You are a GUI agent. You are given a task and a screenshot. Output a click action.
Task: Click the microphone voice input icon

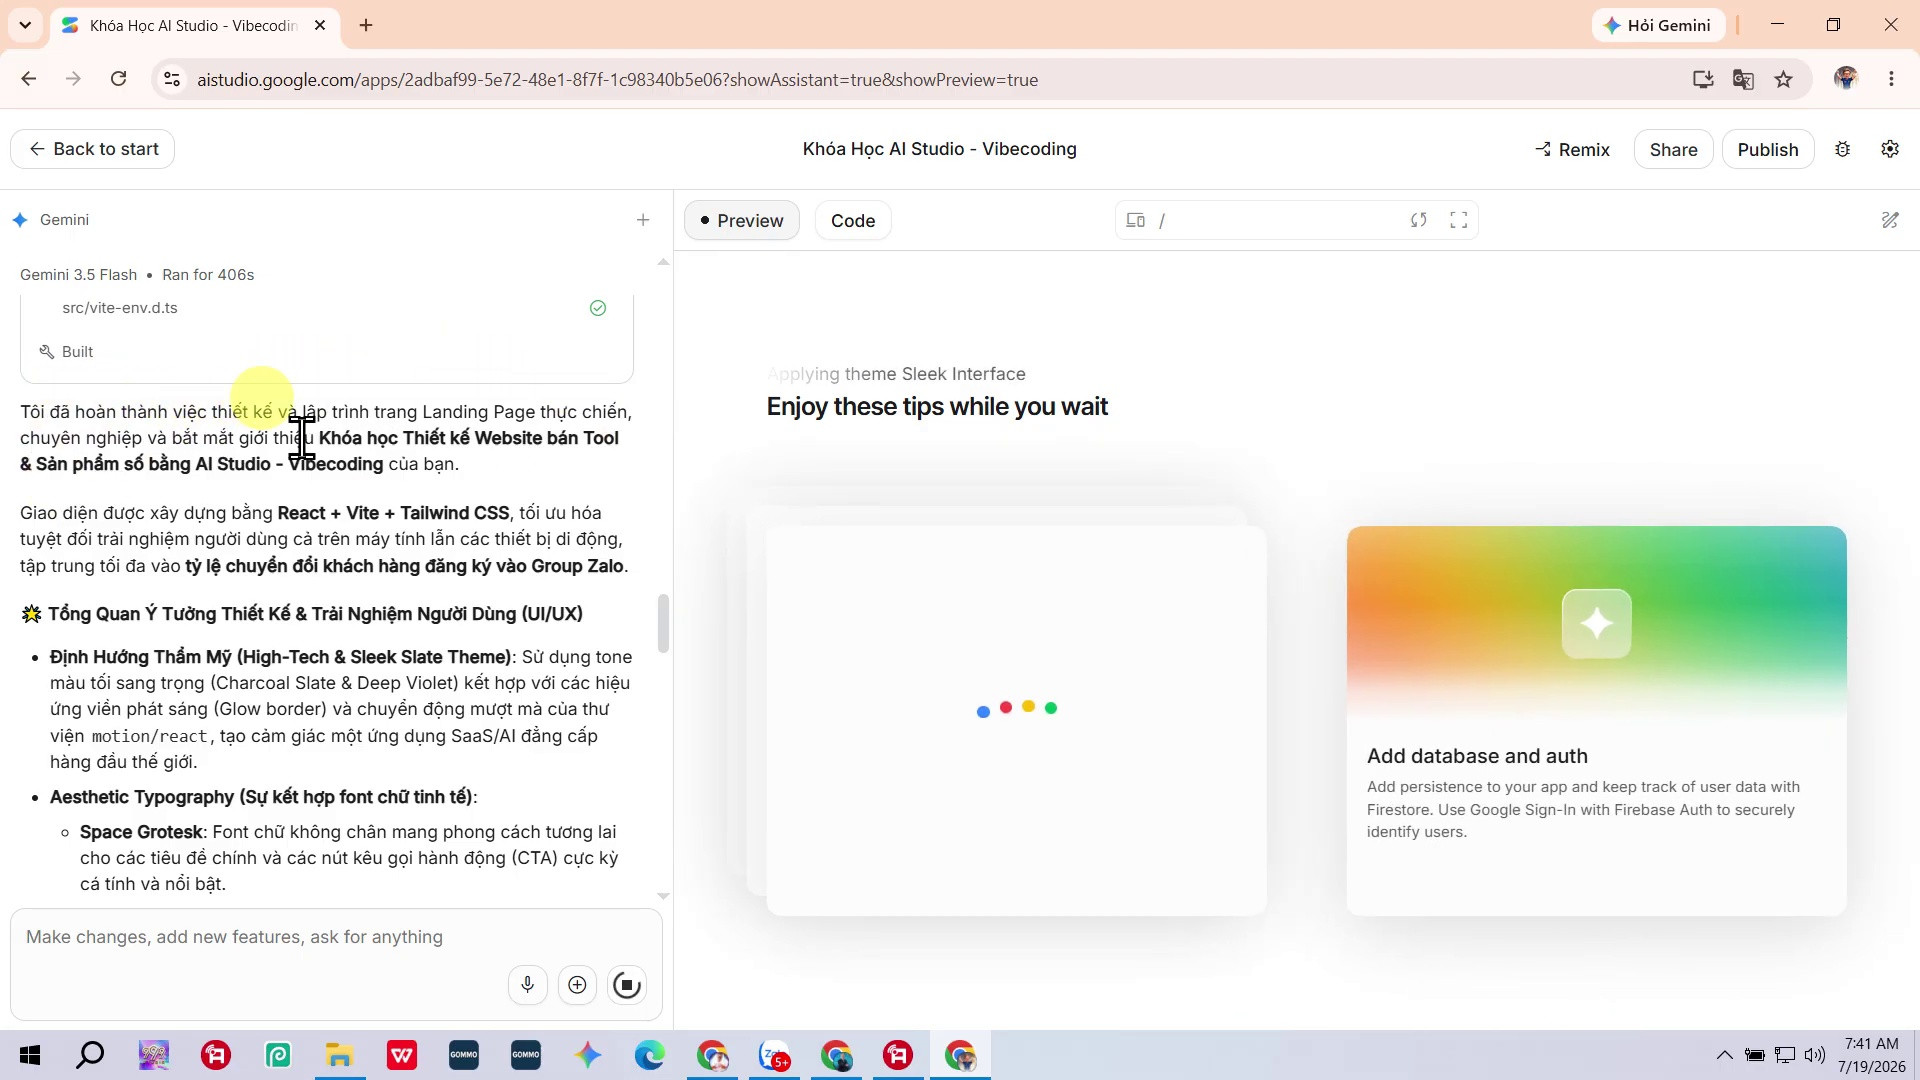point(527,985)
